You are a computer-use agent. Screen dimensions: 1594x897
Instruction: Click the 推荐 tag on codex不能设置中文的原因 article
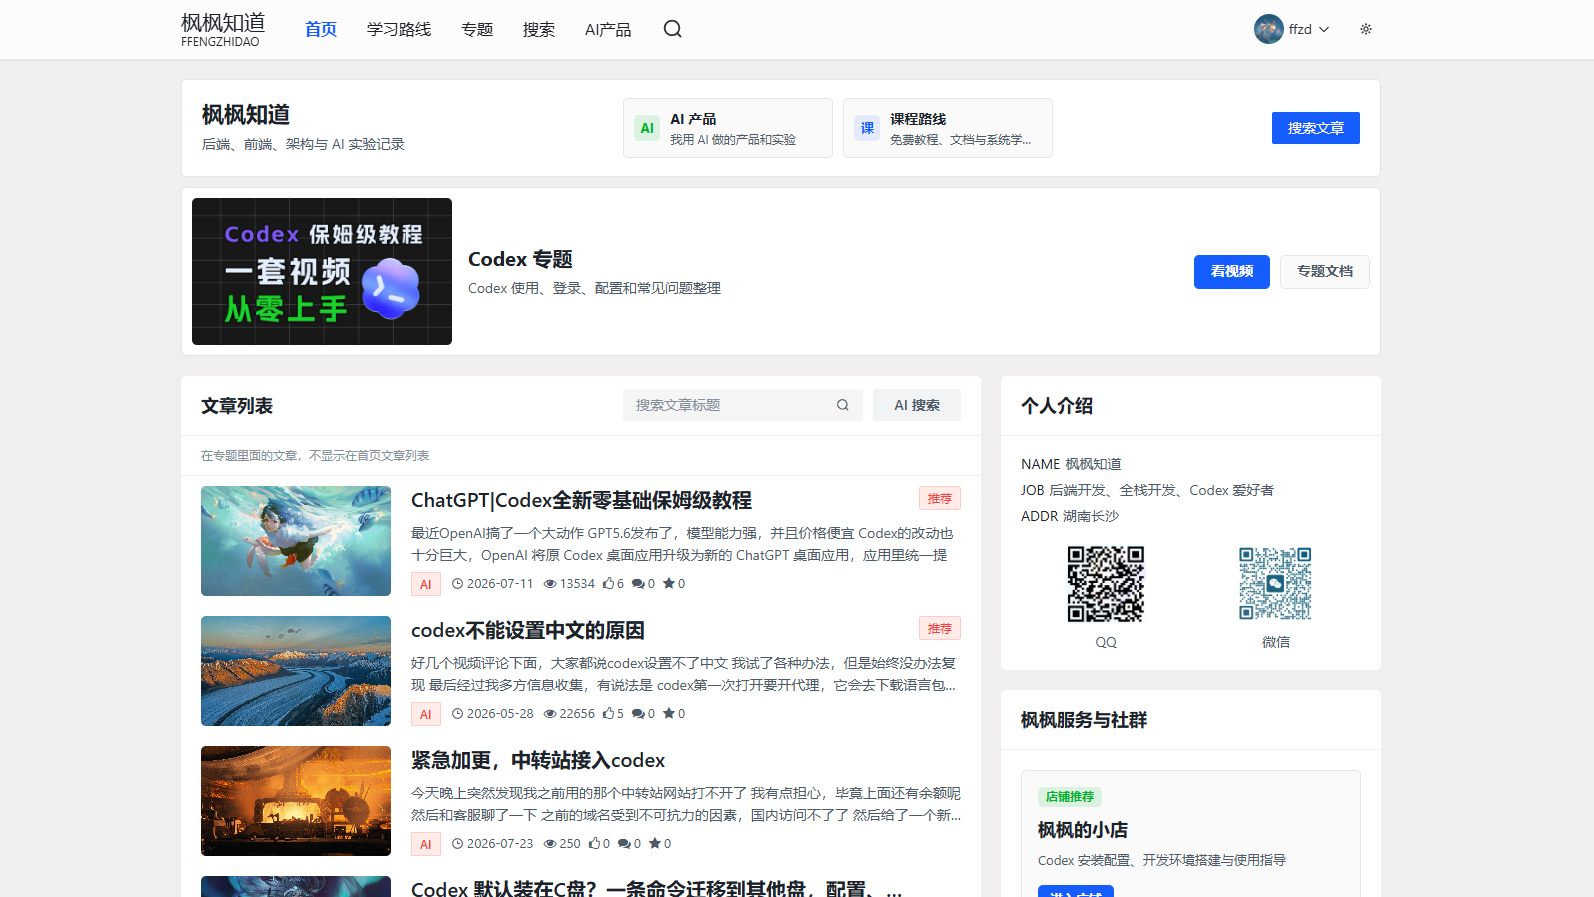click(940, 628)
